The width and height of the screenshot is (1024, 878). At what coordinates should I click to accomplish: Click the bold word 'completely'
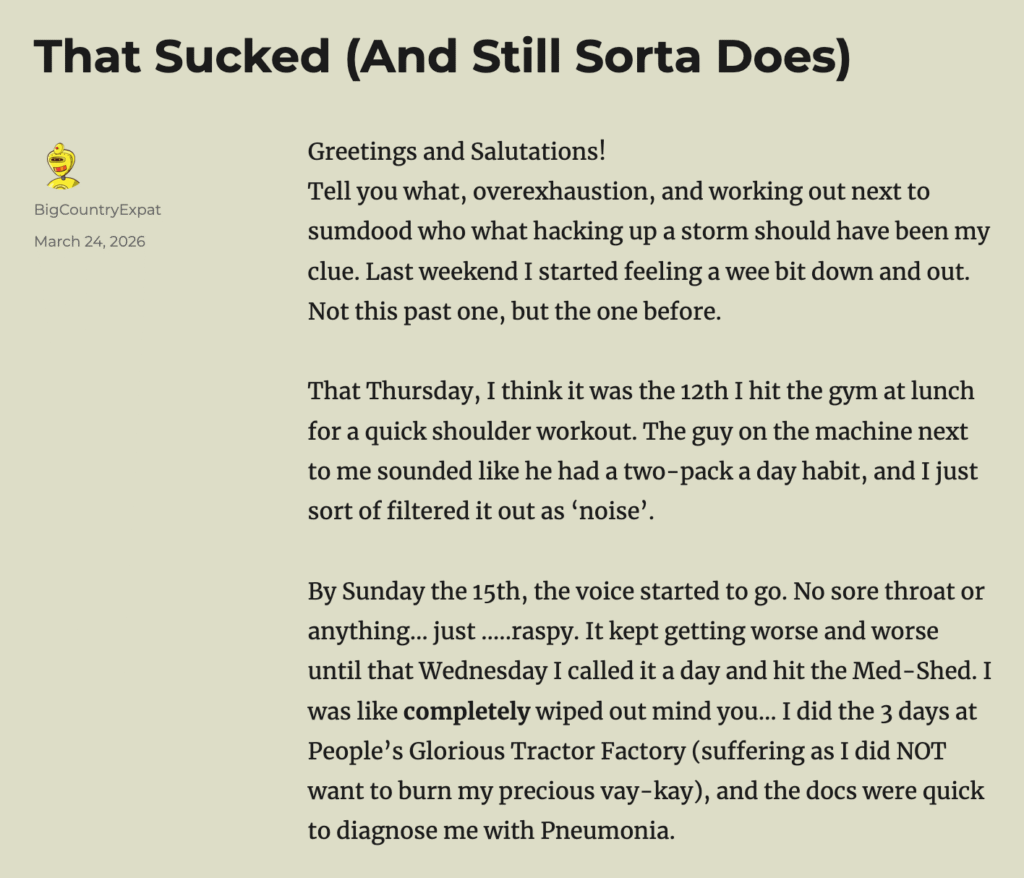[466, 712]
